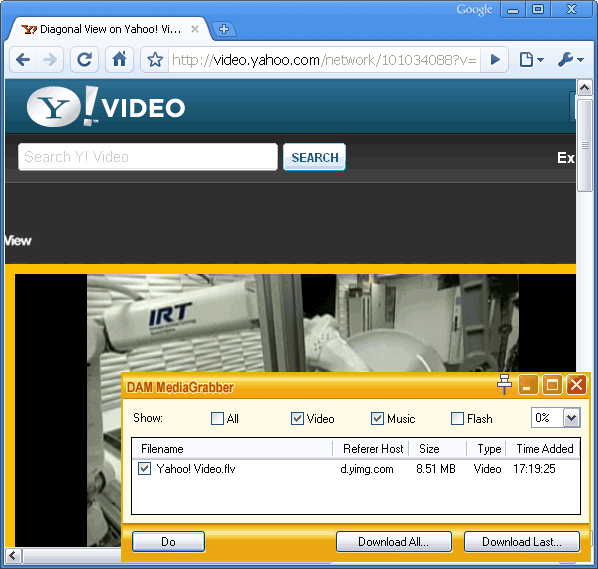
Task: Open a new browser tab
Action: click(x=224, y=29)
